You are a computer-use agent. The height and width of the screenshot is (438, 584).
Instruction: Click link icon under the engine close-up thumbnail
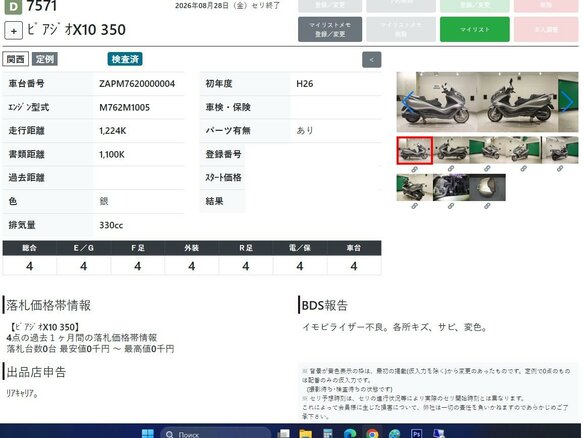pyautogui.click(x=451, y=206)
